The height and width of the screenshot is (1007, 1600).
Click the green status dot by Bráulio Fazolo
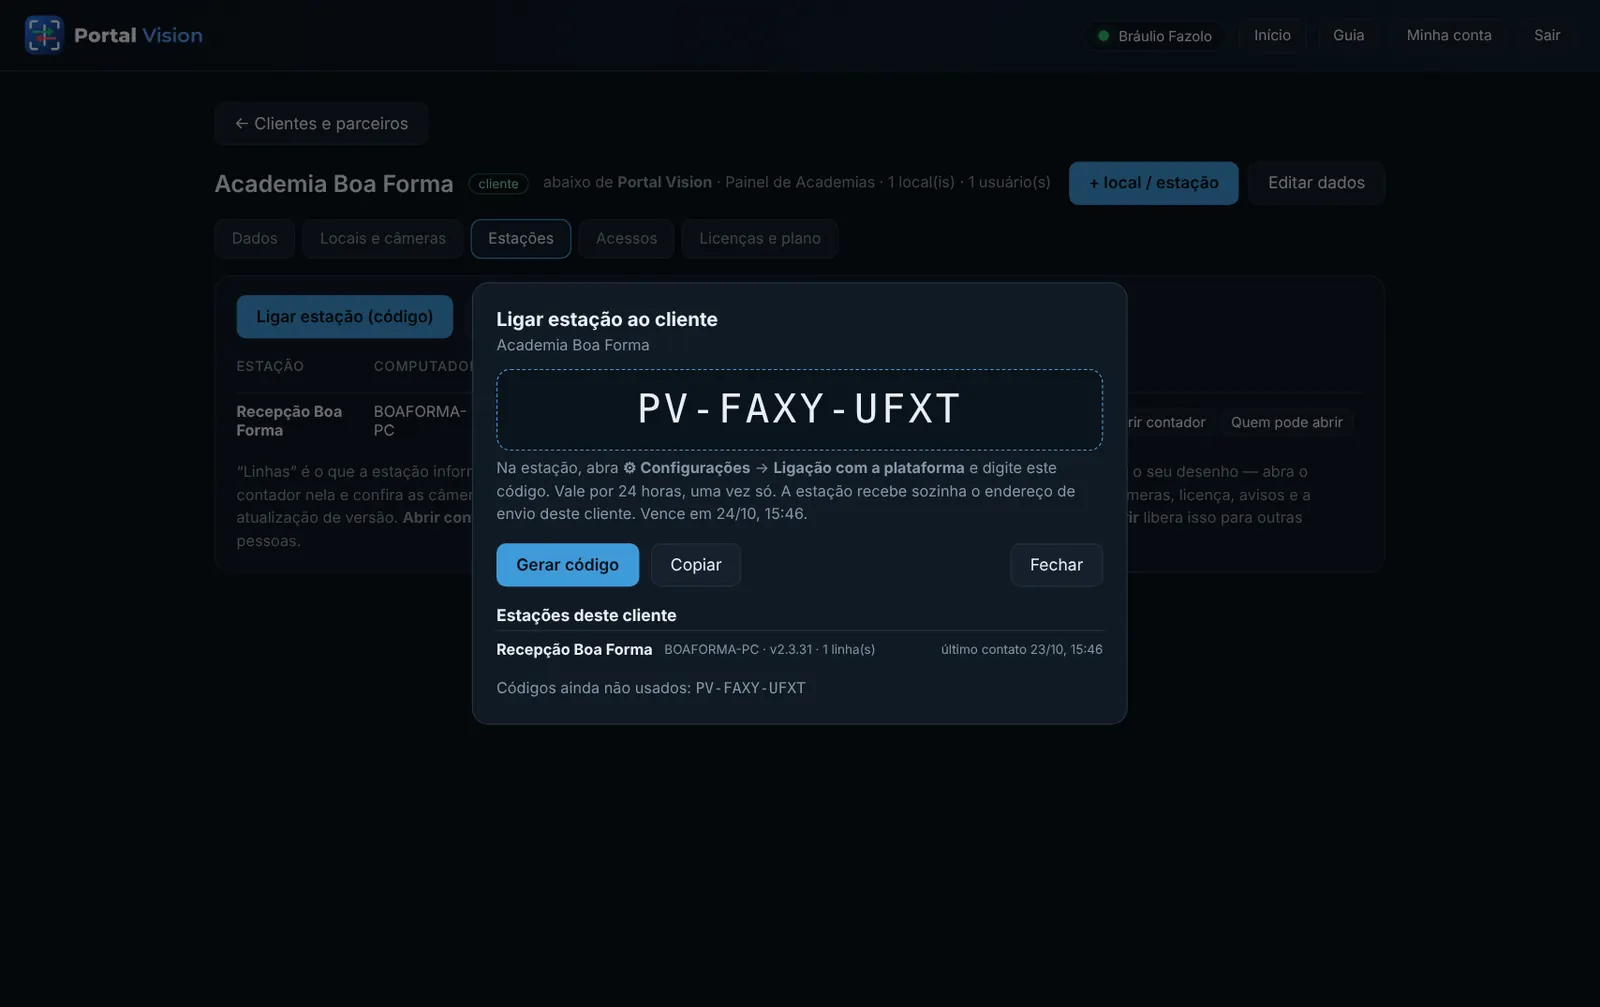[1103, 36]
